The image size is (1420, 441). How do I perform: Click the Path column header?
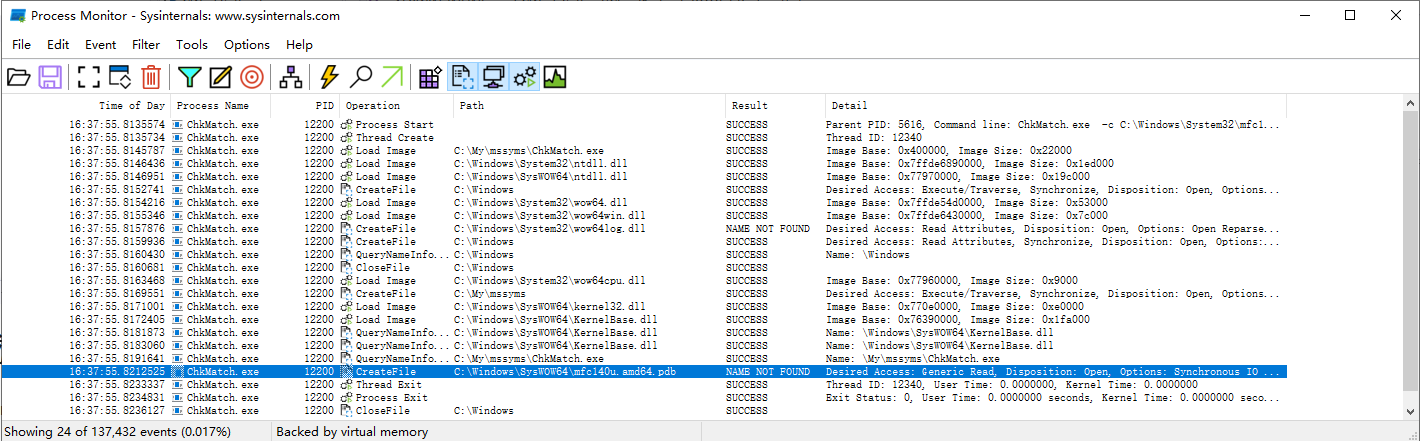click(590, 106)
